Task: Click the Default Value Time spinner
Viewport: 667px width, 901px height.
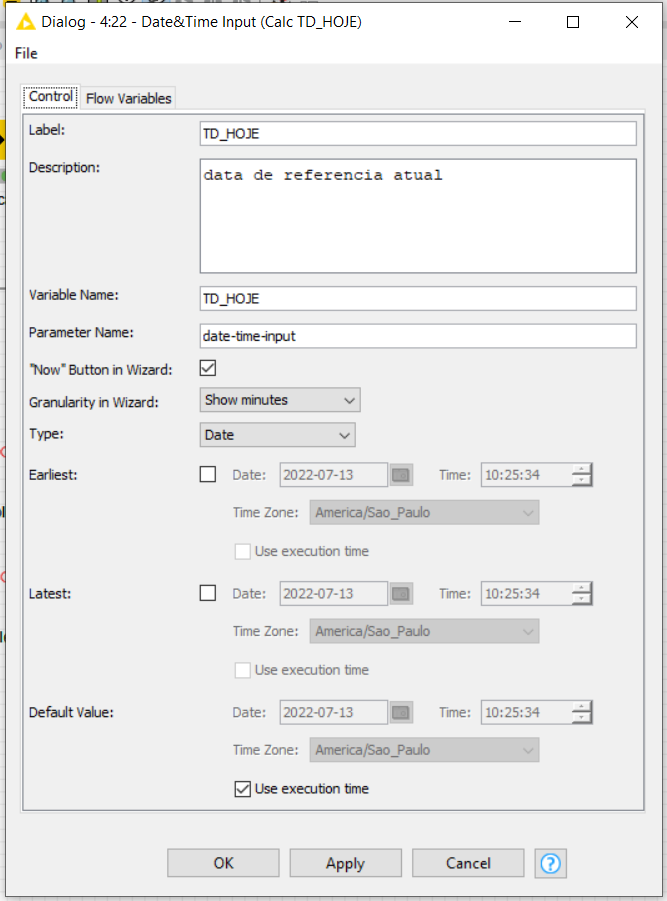Action: point(536,713)
